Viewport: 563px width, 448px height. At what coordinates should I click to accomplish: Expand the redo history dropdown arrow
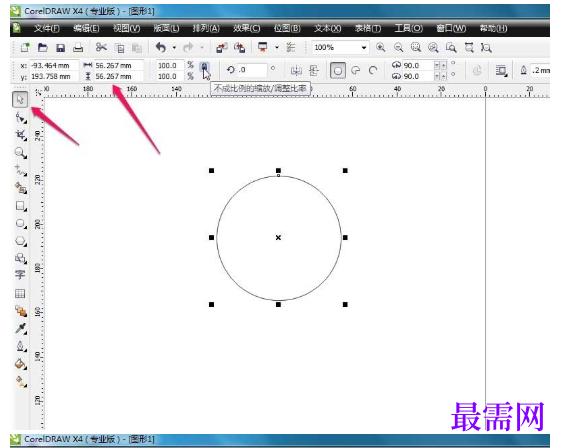point(202,47)
